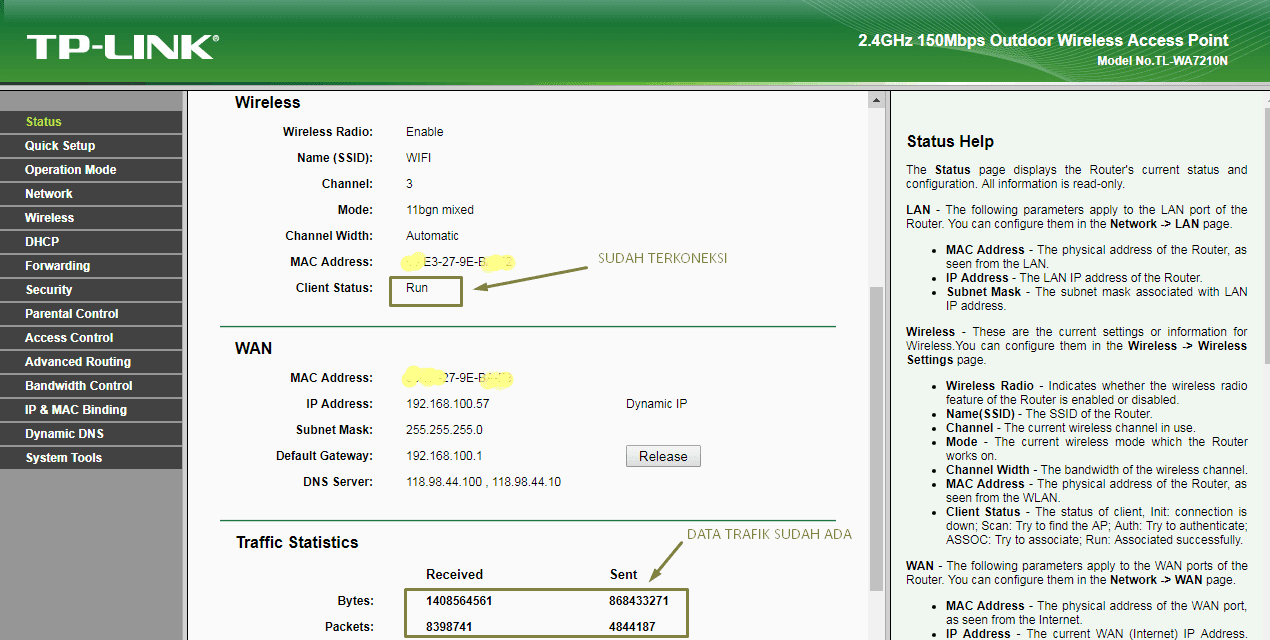Open the Wireless menu
Screen dimensions: 1270x640
pos(91,218)
